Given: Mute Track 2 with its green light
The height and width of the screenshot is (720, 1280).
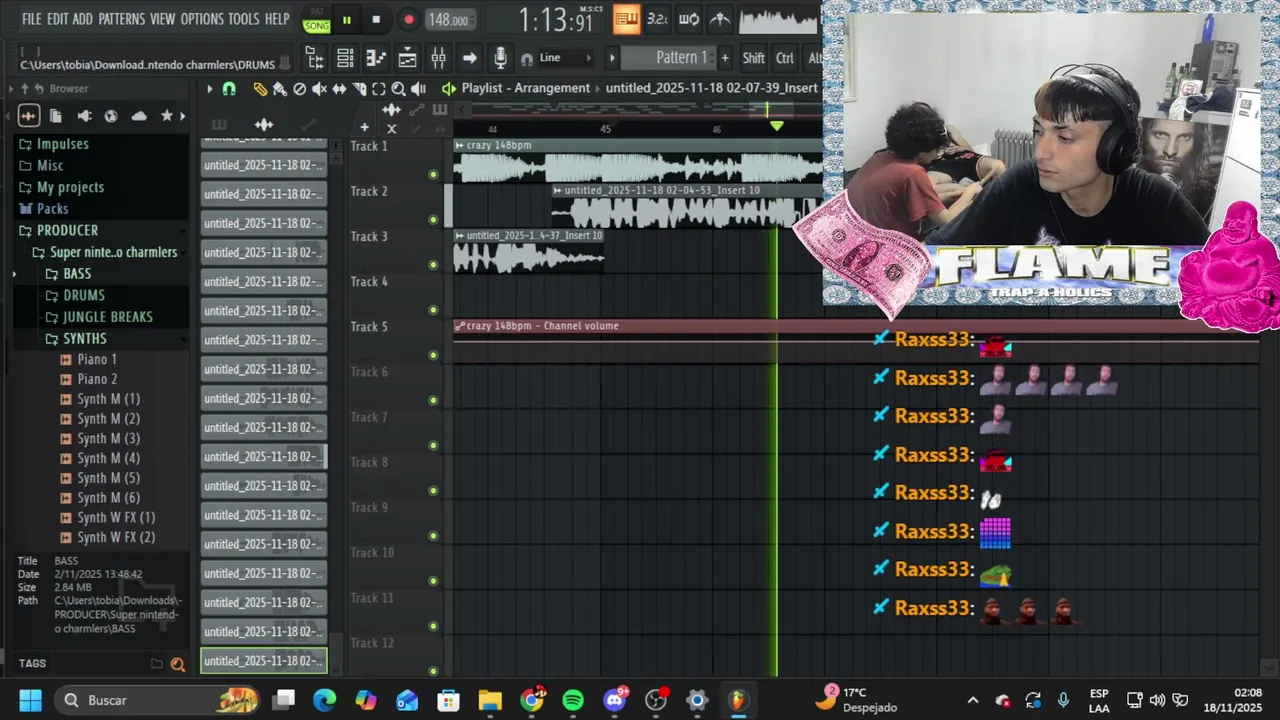Looking at the screenshot, I should pyautogui.click(x=433, y=219).
